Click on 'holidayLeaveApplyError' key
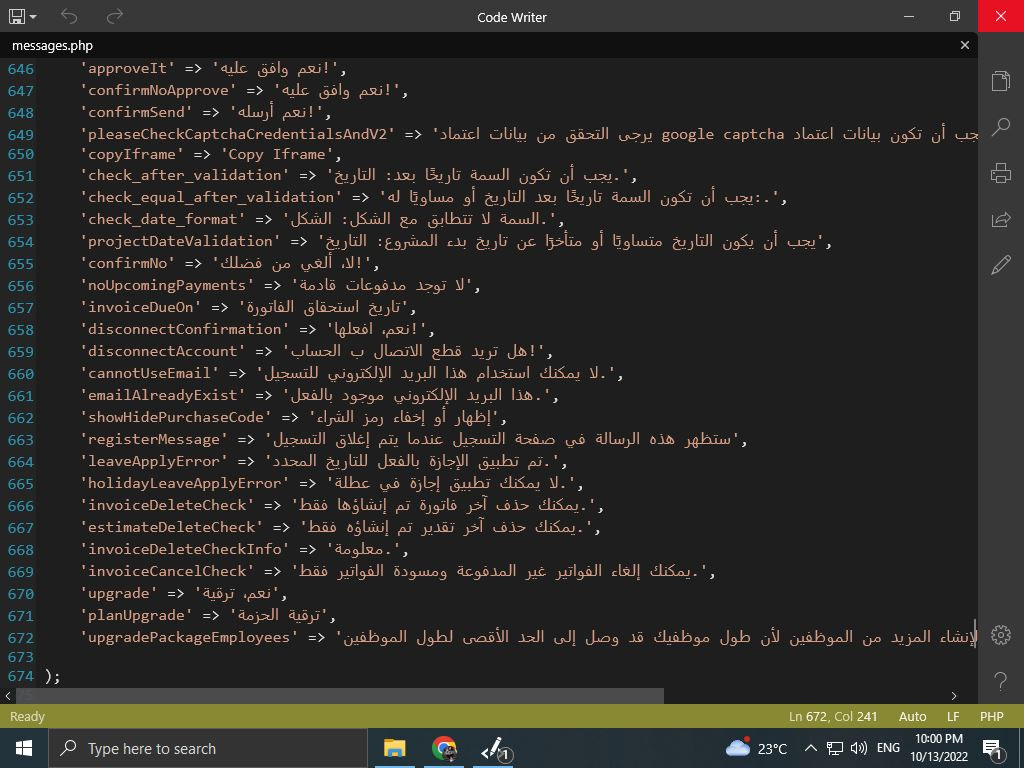 (x=185, y=483)
